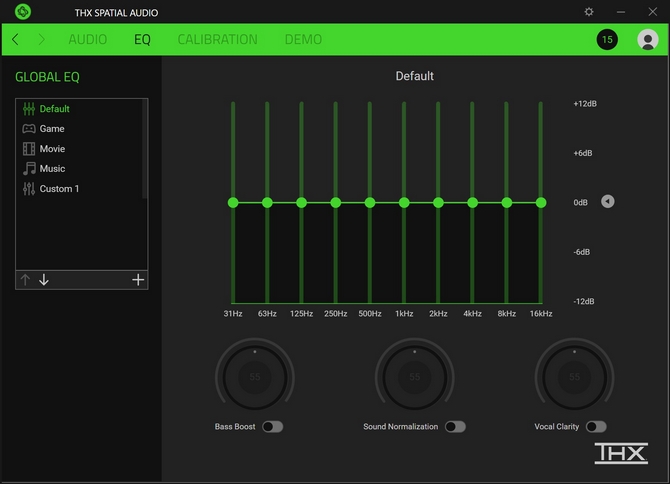Open the user profile avatar
This screenshot has height=484, width=670.
point(647,39)
